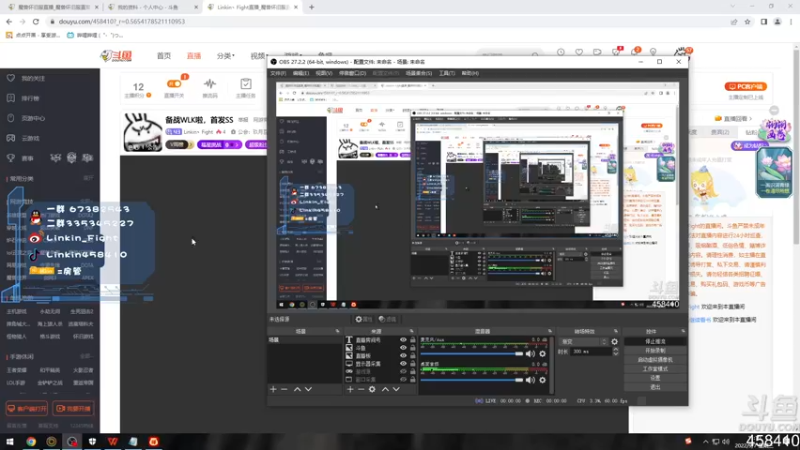This screenshot has height=450, width=800.
Task: Open the Windows Start menu
Action: pos(10,441)
